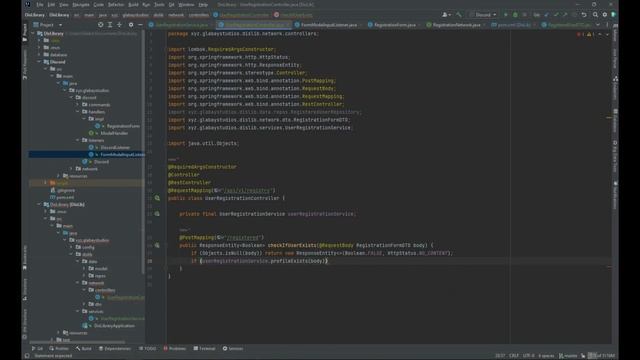Collapse the listeners package
Viewport: 640px width, 360px height.
[78, 140]
